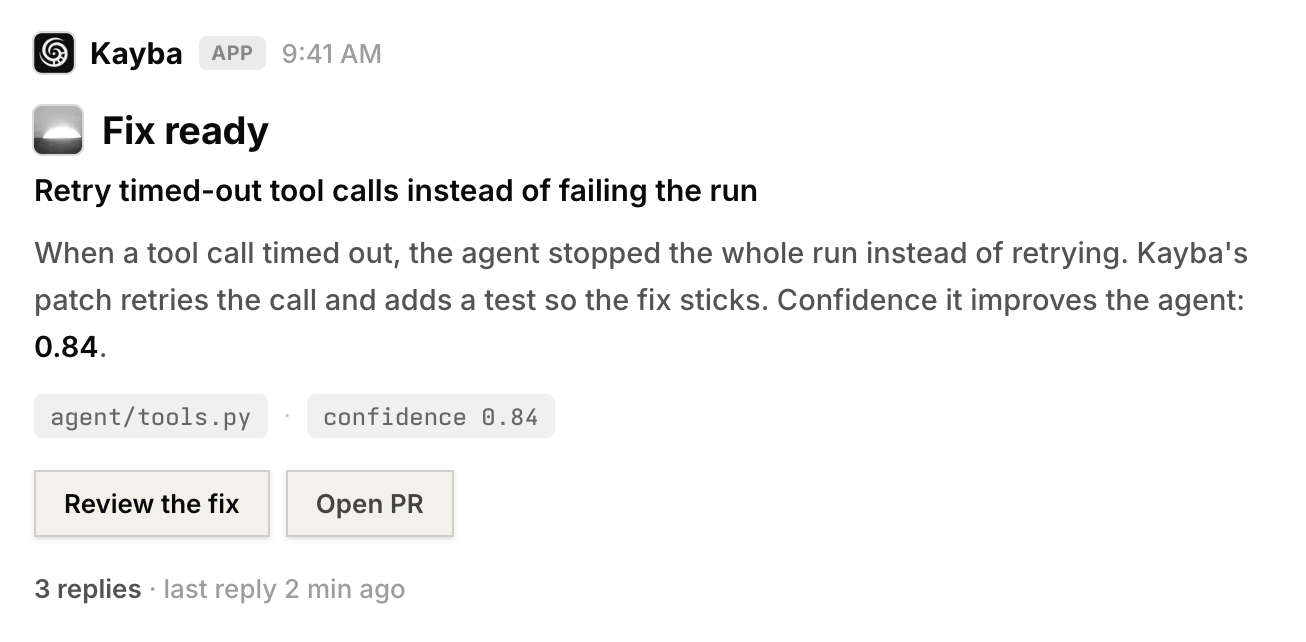Click the confidence 0.84 code chip

click(x=431, y=416)
